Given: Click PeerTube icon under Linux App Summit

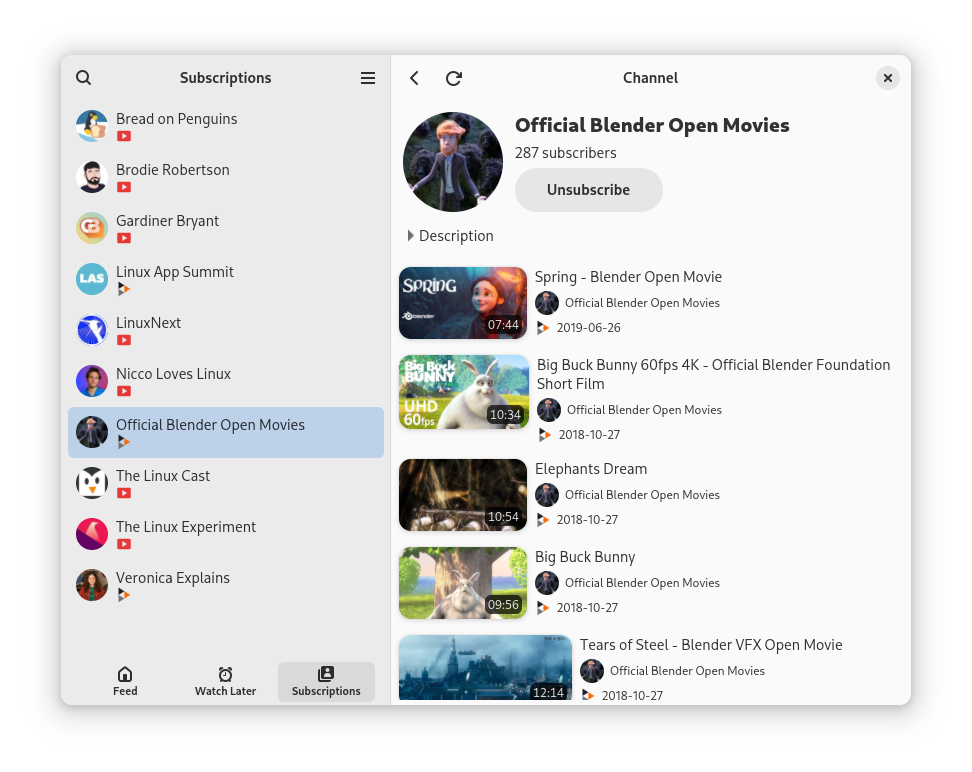Looking at the screenshot, I should click(123, 289).
